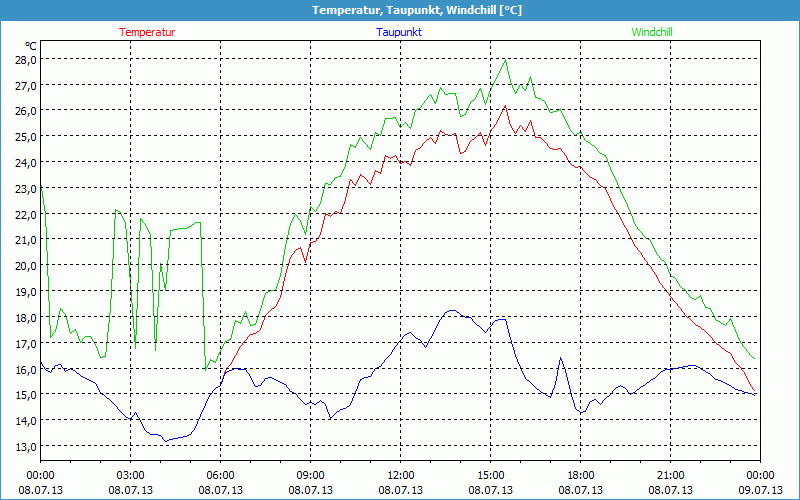Click the Windchill legend label
The image size is (800, 500).
pos(652,32)
